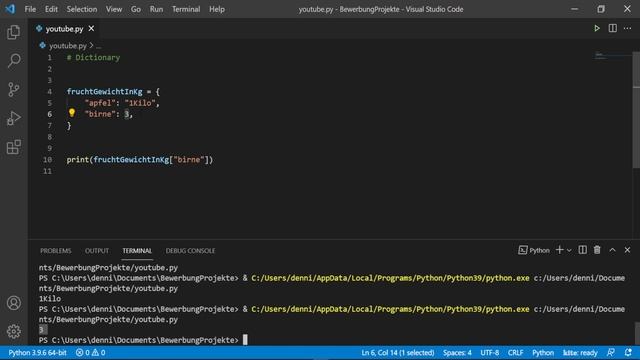640x360 pixels.
Task: Open editor More Actions ellipsis
Action: (628, 28)
